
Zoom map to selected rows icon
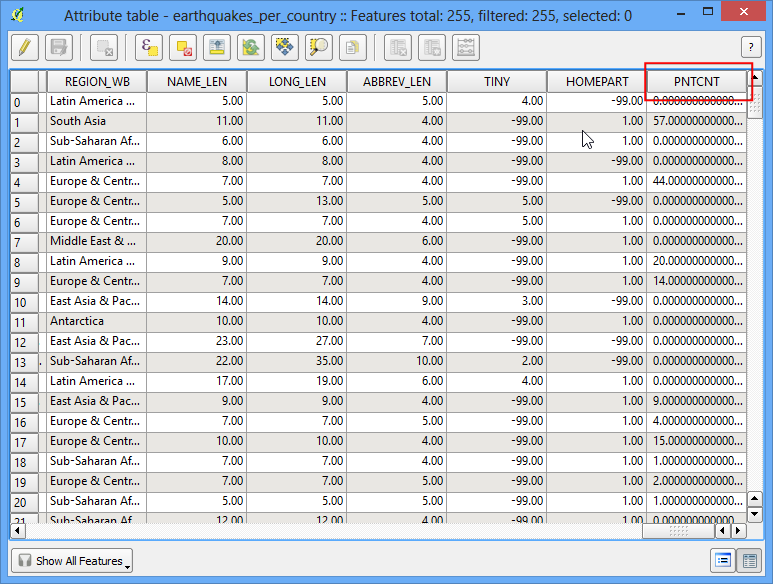(x=319, y=48)
